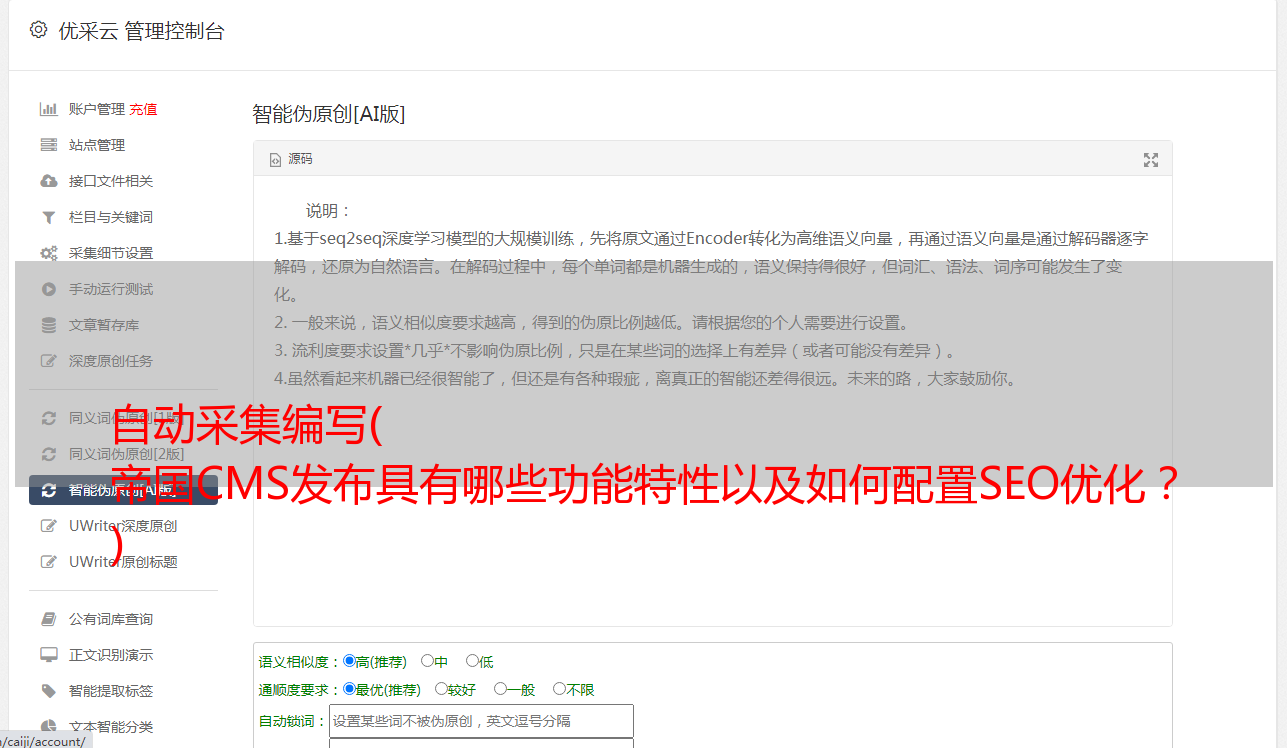Click the tag icon for 智能提取标签
Screen dimensions: 1287x748
48,691
